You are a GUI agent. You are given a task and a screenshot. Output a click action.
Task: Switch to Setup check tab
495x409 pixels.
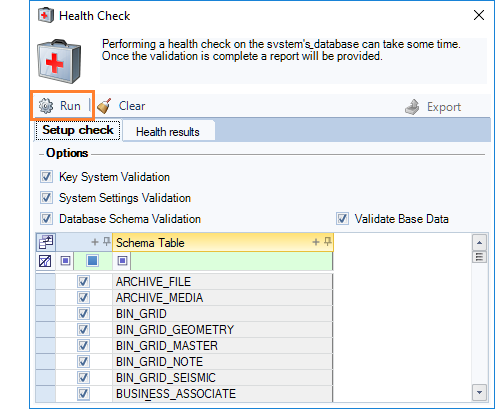point(78,130)
